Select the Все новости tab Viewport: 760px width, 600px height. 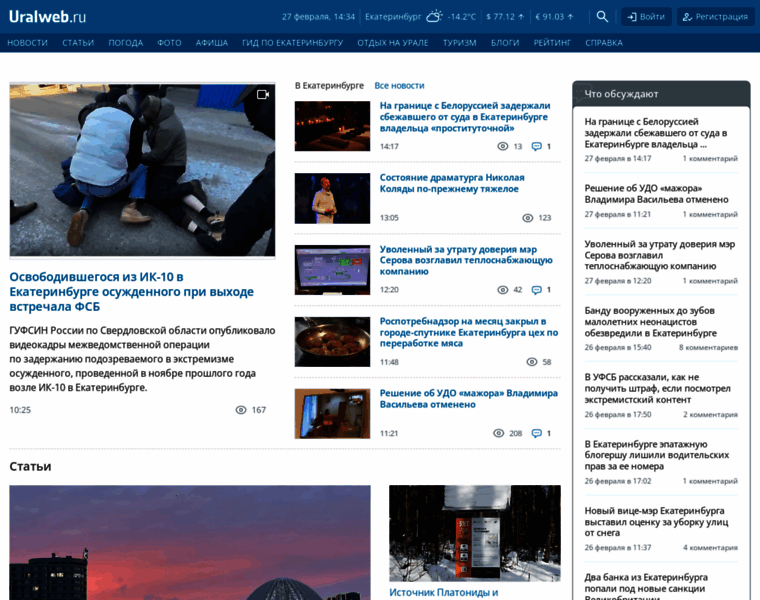pyautogui.click(x=399, y=86)
